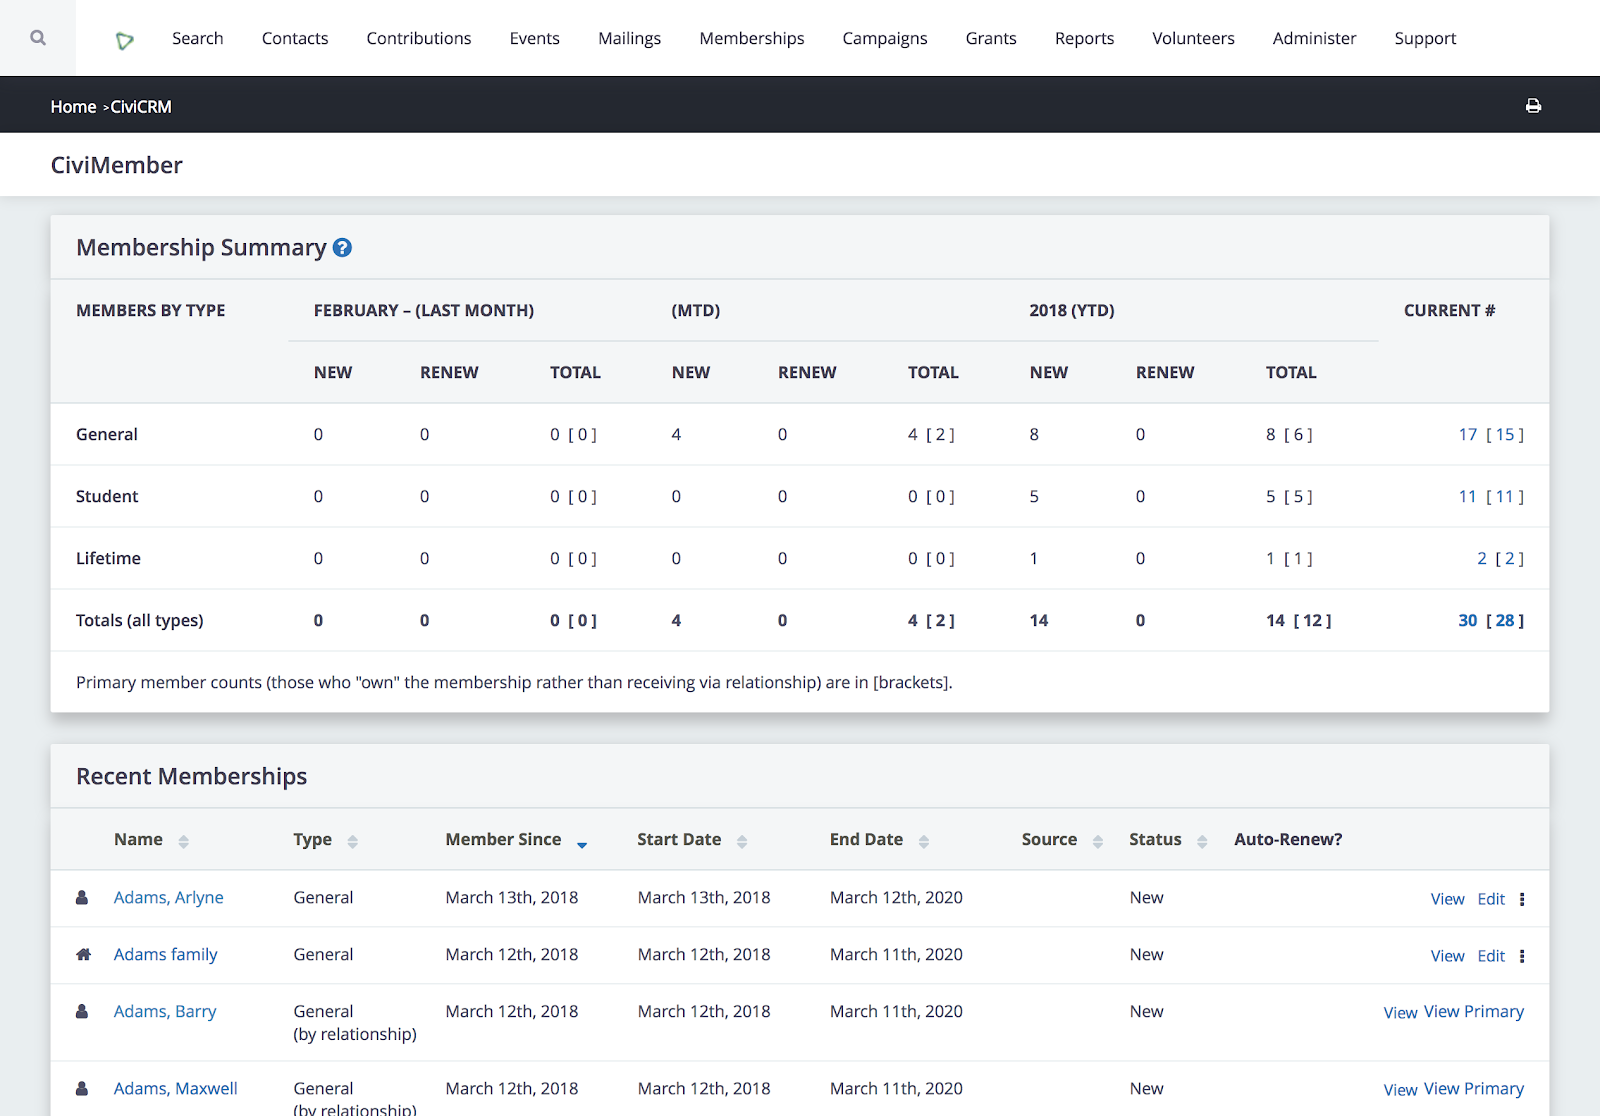The image size is (1600, 1116).
Task: Open Adams, Barry contact link
Action: 165,1012
